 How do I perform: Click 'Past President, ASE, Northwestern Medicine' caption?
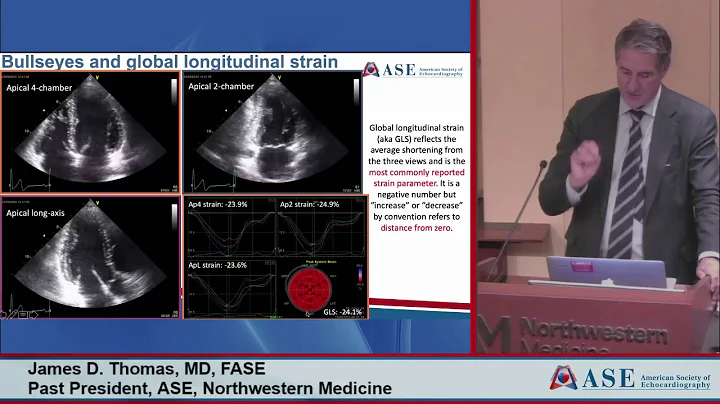[210, 388]
